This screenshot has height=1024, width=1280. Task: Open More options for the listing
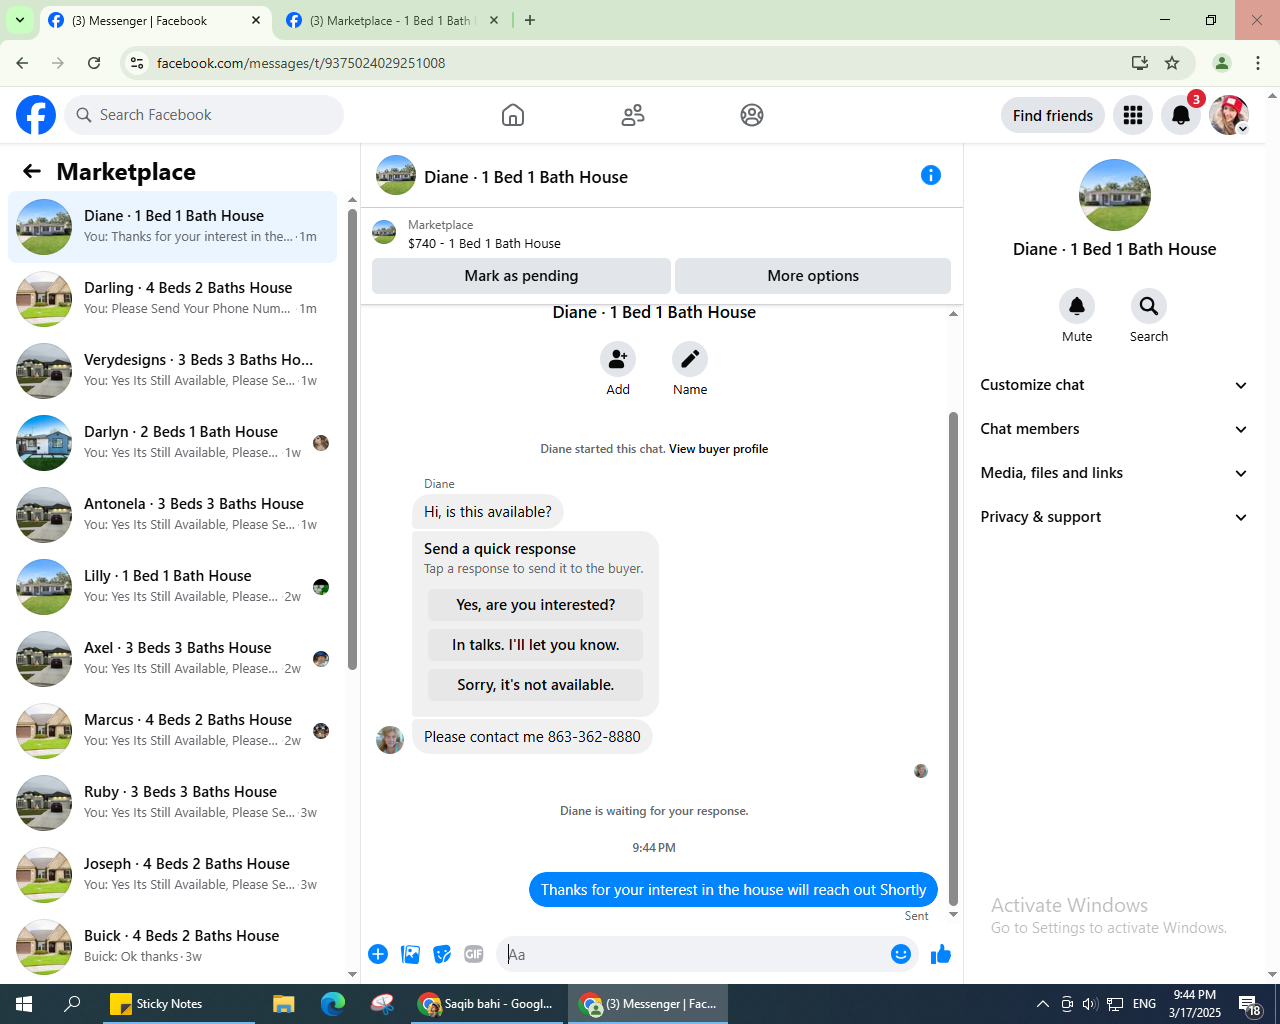click(813, 276)
